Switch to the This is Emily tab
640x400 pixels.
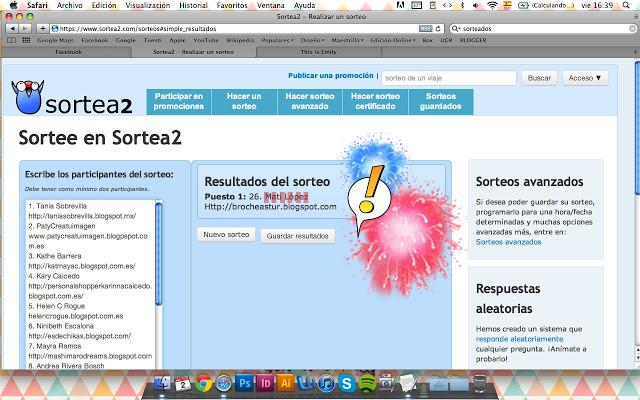tap(318, 52)
